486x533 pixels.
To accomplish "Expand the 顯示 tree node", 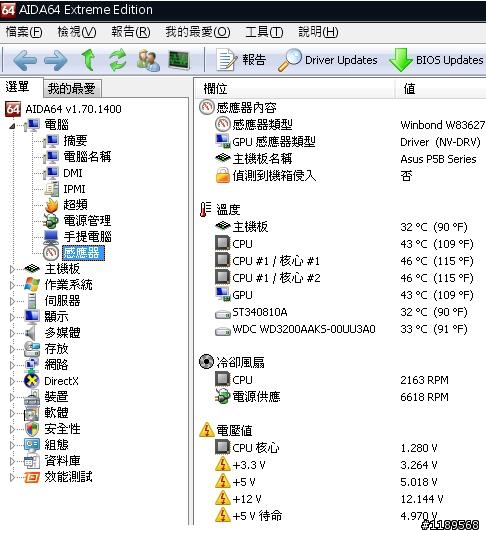I will pyautogui.click(x=13, y=317).
